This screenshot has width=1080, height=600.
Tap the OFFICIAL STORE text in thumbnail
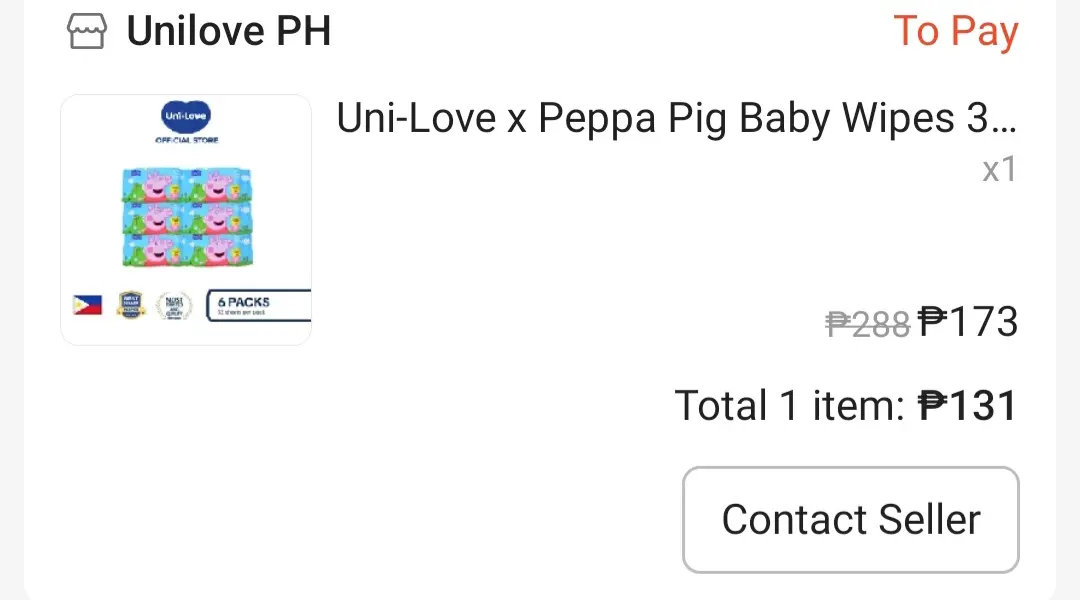tap(187, 140)
